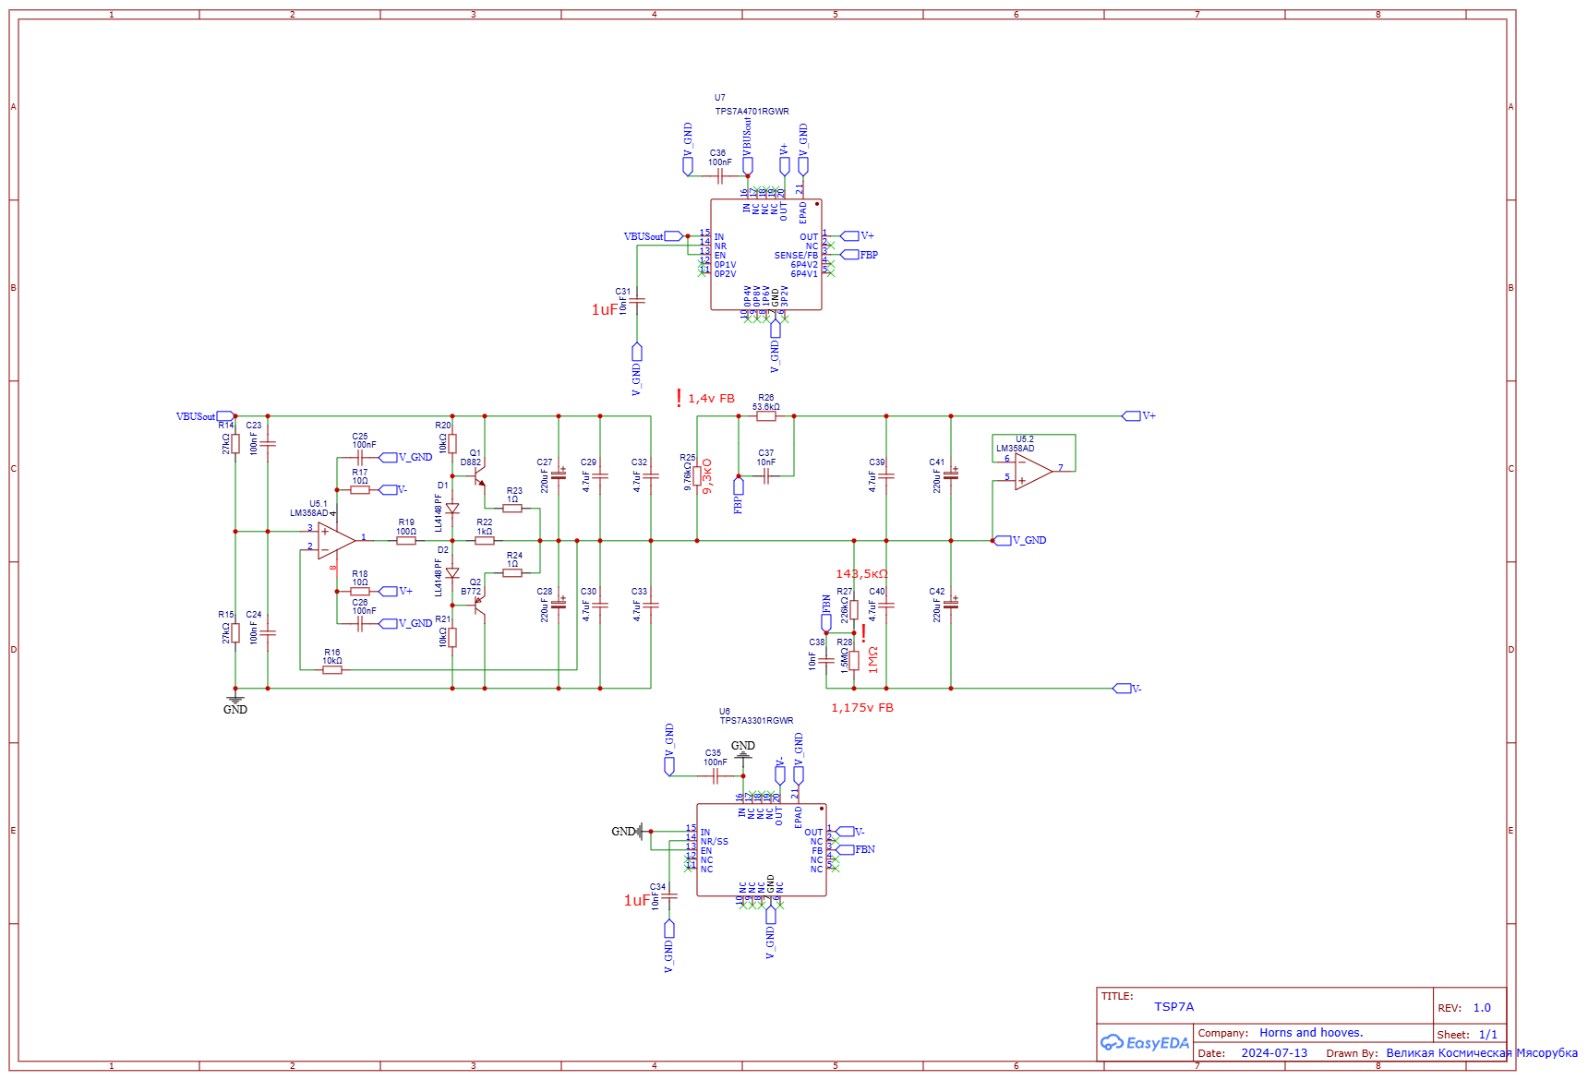The height and width of the screenshot is (1080, 1588).
Task: Select the V- output net port at right
Action: (x=1122, y=688)
